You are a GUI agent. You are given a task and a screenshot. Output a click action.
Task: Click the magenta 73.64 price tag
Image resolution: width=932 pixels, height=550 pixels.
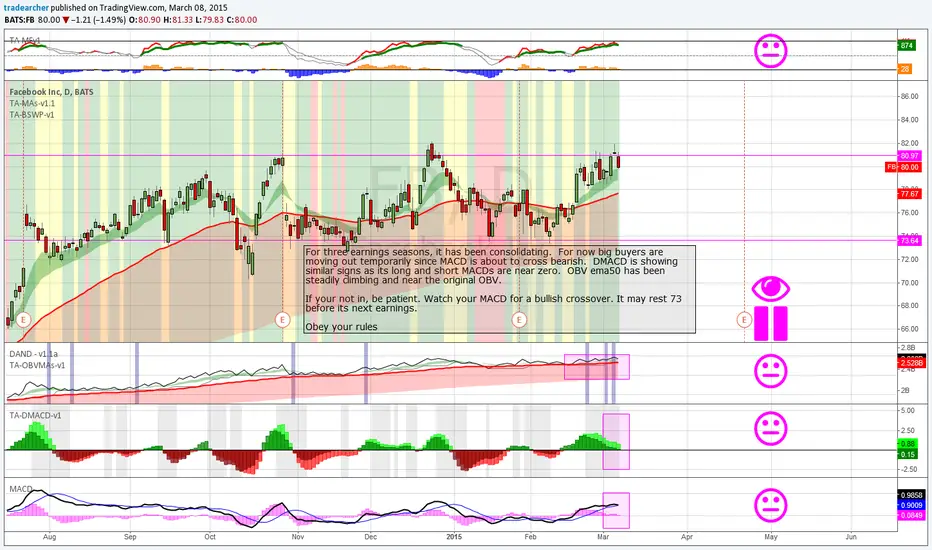(x=909, y=241)
